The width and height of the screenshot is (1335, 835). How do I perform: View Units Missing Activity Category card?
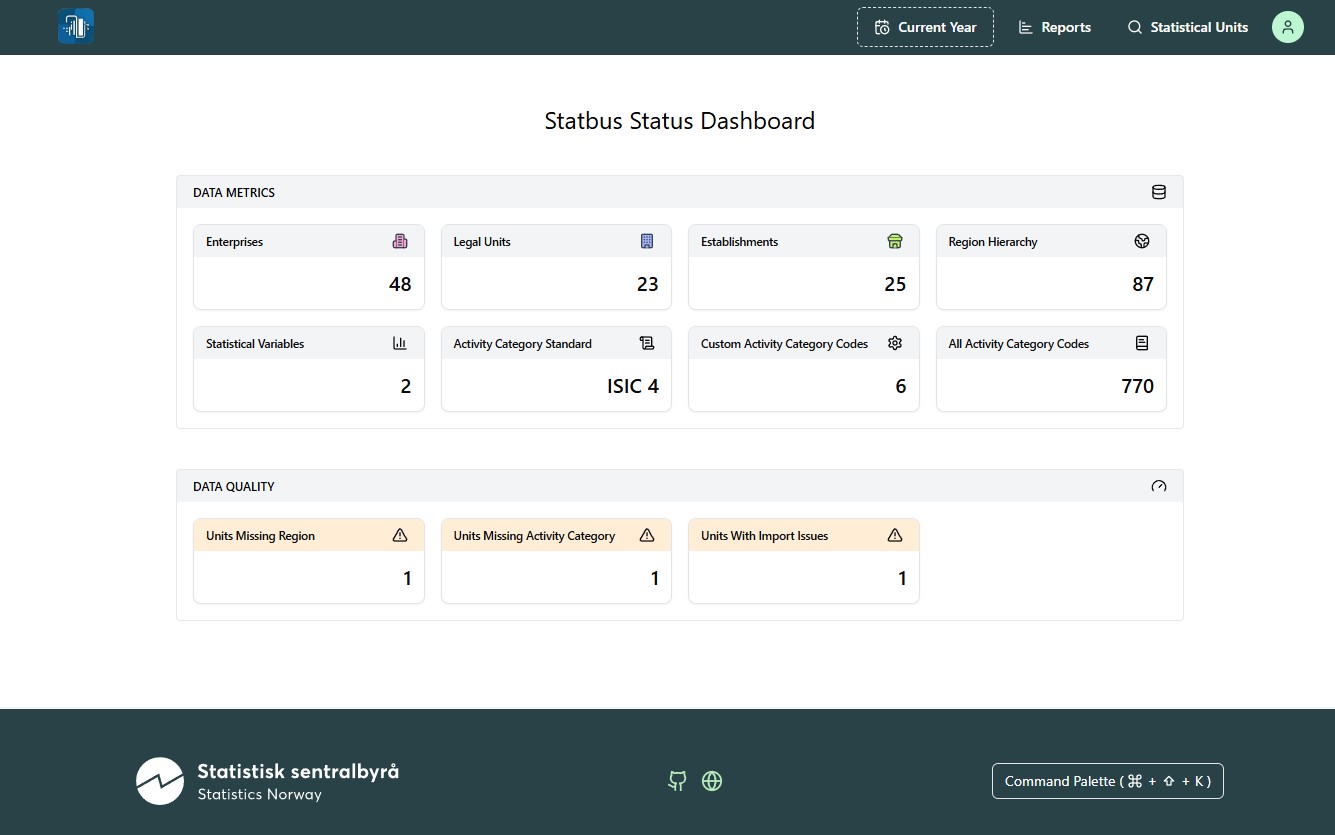tap(556, 561)
